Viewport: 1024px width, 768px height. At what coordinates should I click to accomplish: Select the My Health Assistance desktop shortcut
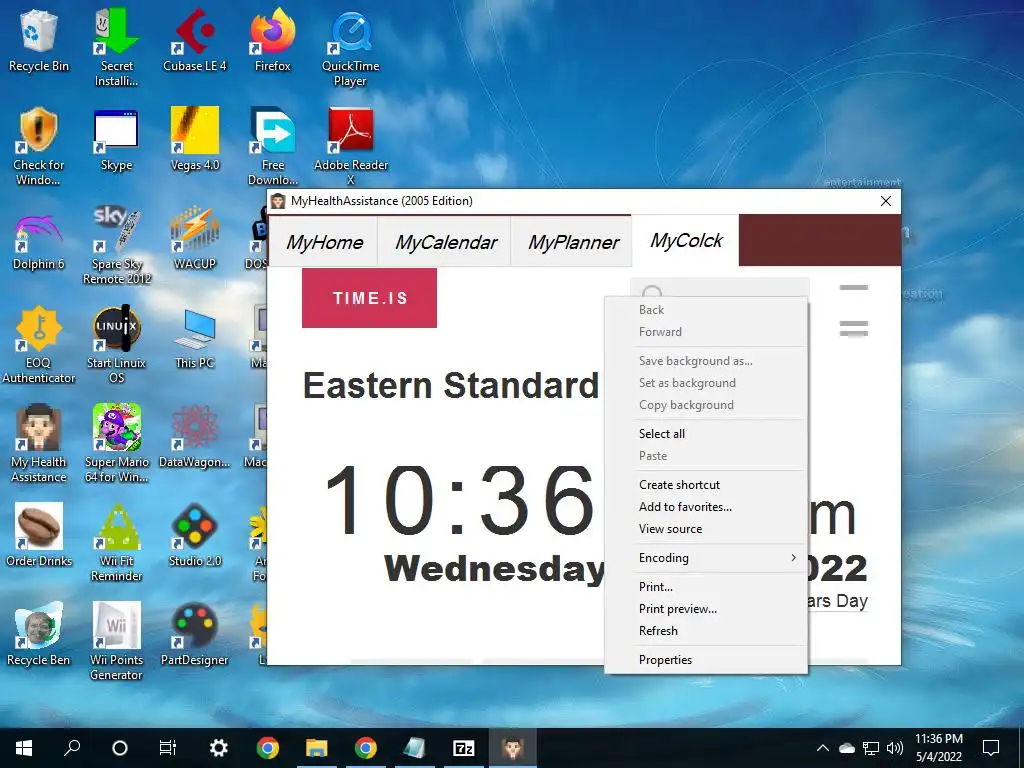click(39, 444)
